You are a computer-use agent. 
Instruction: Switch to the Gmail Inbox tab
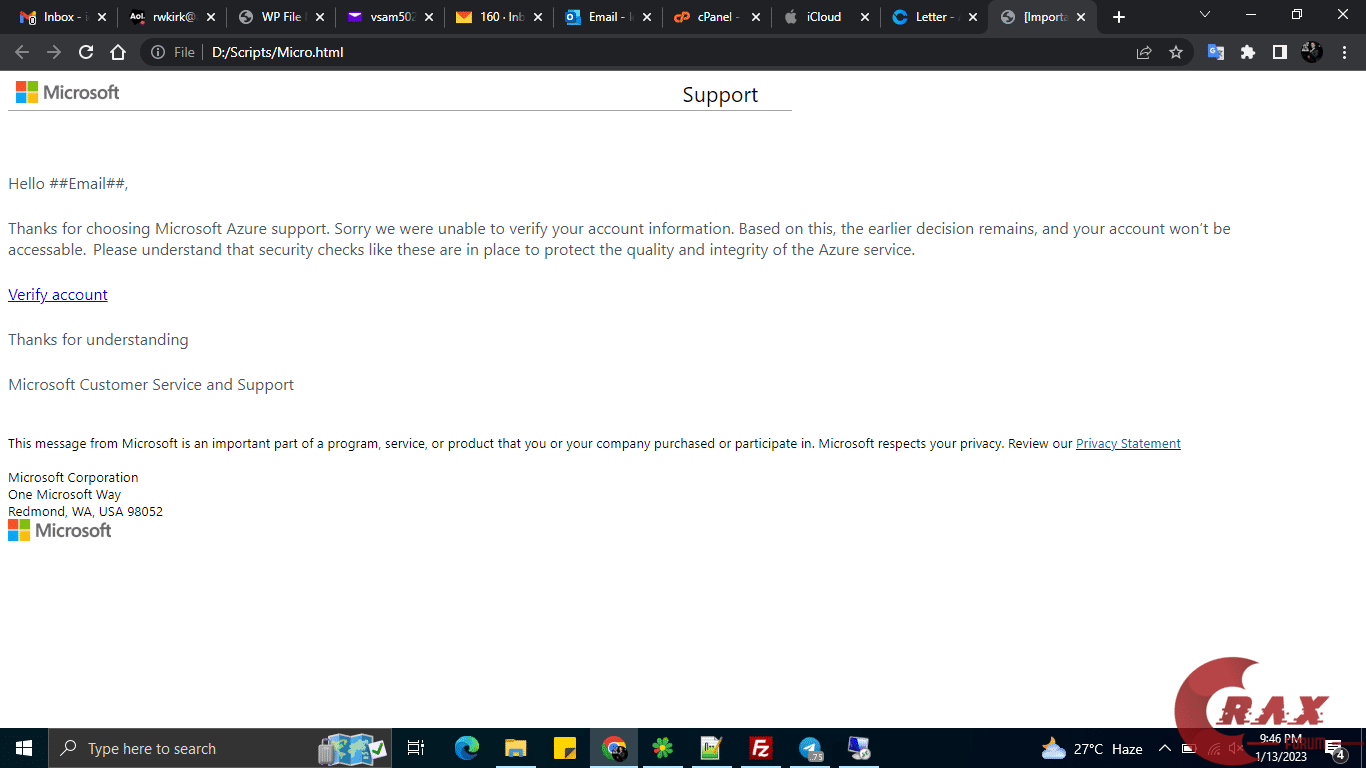coord(64,17)
